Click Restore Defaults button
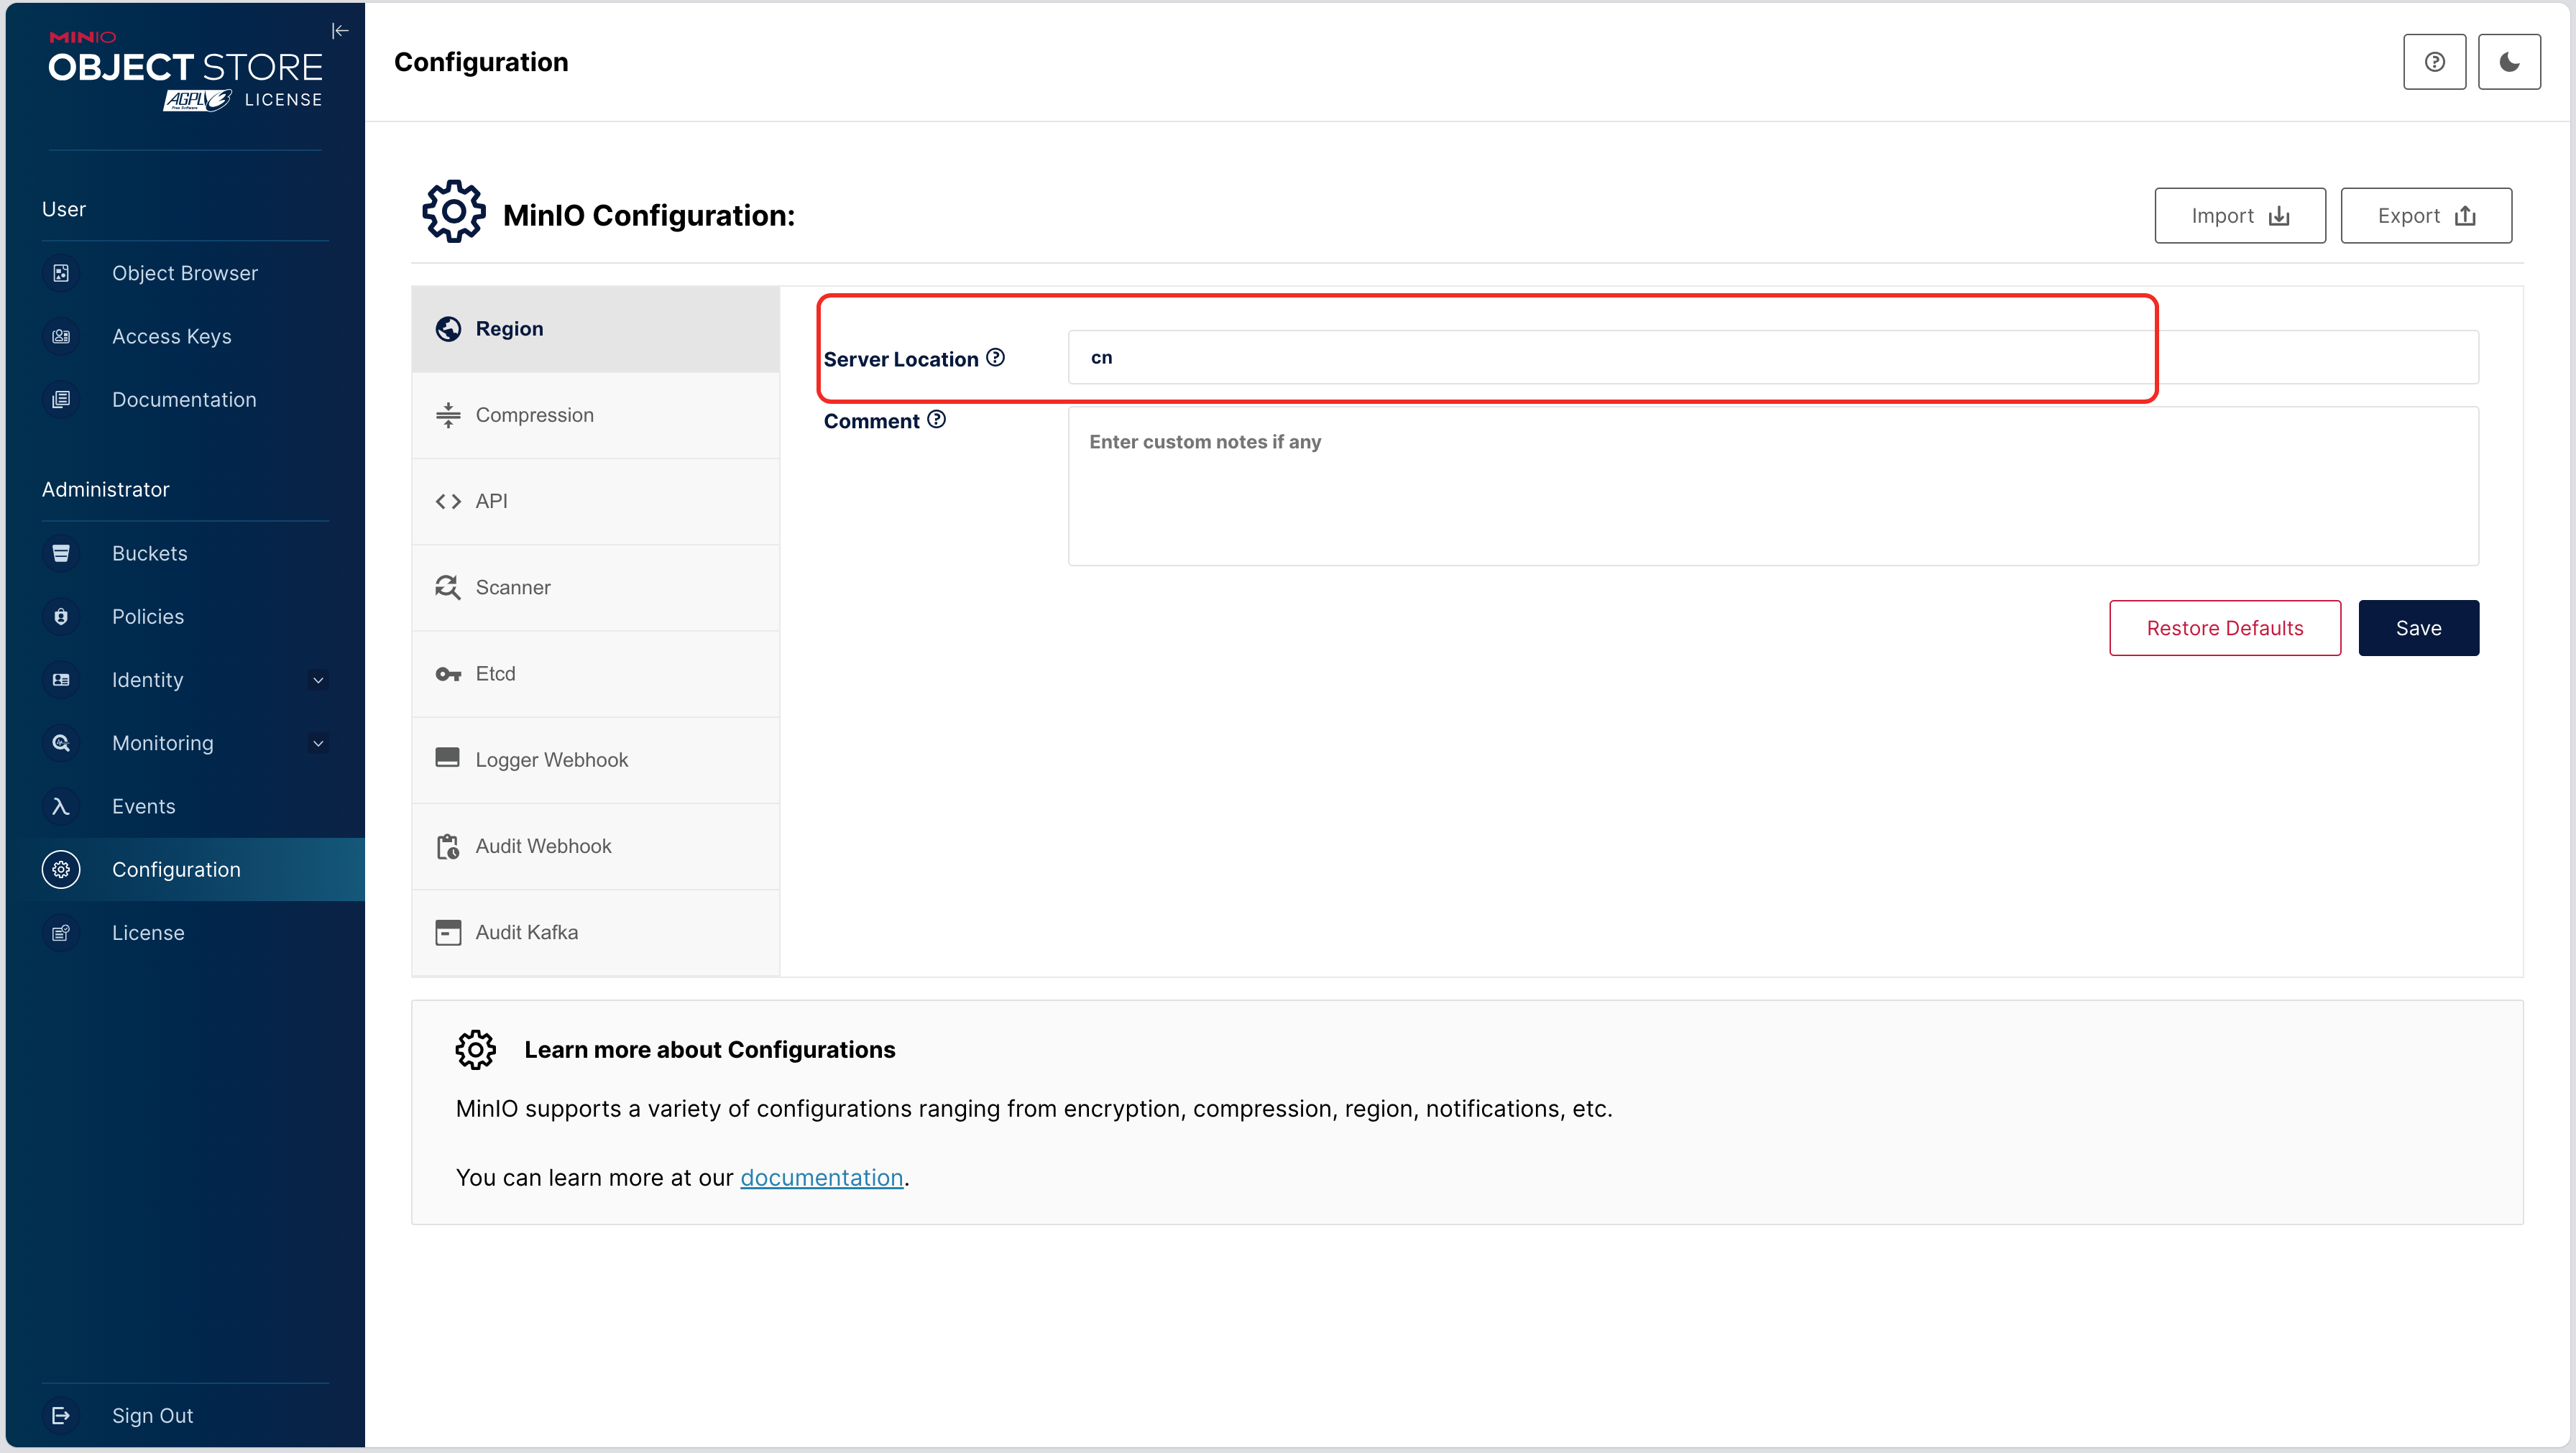 [x=2225, y=628]
